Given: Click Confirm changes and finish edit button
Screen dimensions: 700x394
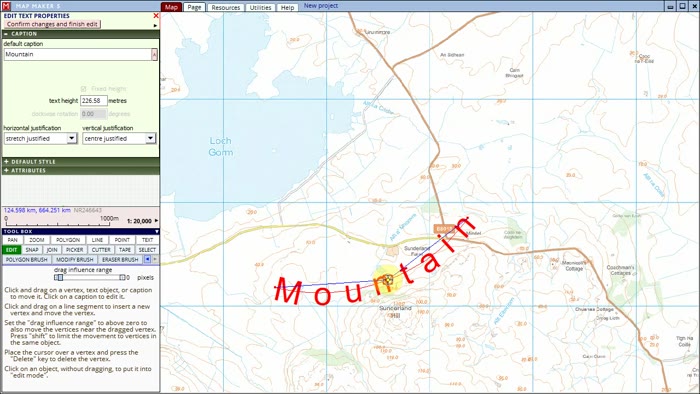Looking at the screenshot, I should (x=52, y=24).
